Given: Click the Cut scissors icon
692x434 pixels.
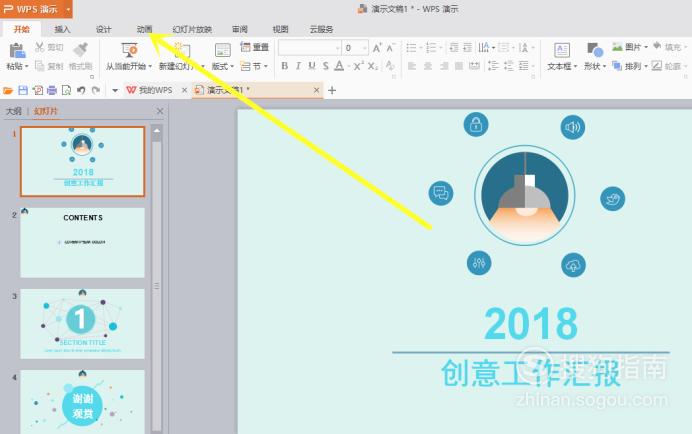Looking at the screenshot, I should [x=40, y=47].
